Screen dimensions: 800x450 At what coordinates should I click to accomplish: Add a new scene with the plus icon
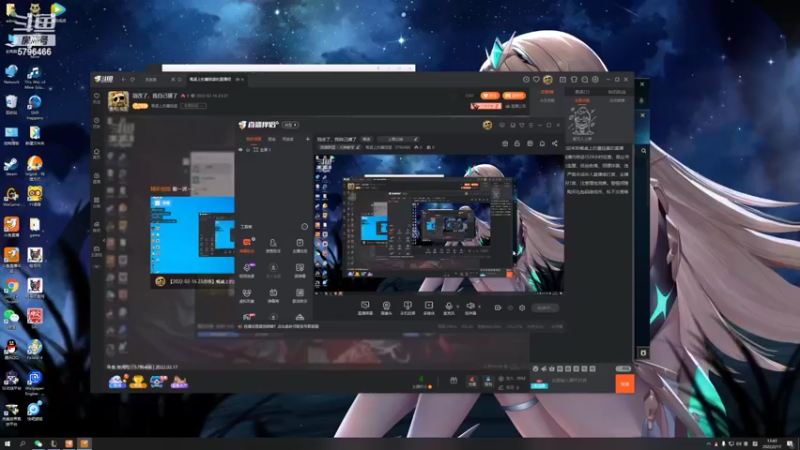(x=307, y=139)
